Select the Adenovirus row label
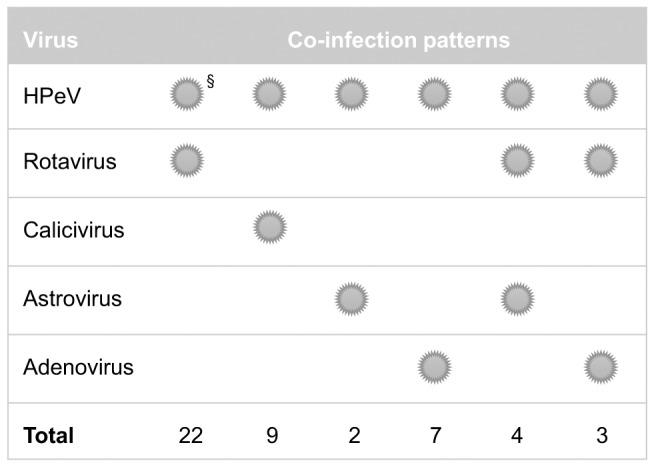Screen dimensions: 654x467 pos(77,367)
